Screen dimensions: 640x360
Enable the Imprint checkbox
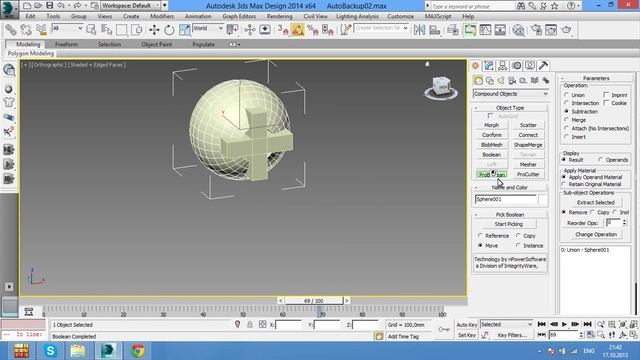(x=606, y=95)
